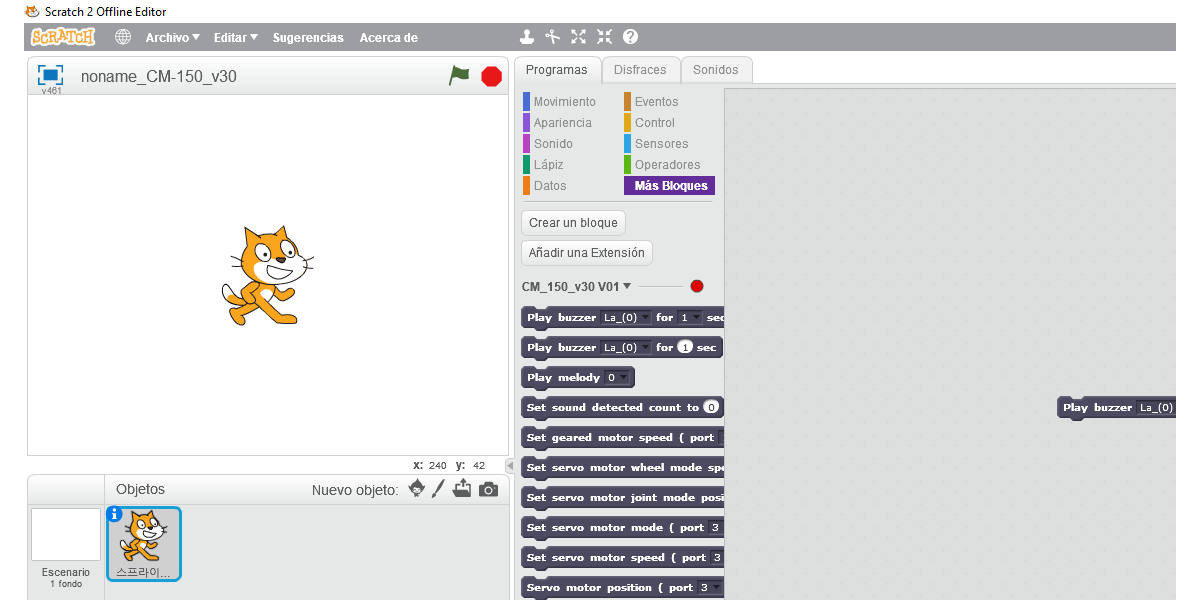Screen dimensions: 1200x600
Task: Click the Set servo motor wheel mode block
Action: point(622,468)
